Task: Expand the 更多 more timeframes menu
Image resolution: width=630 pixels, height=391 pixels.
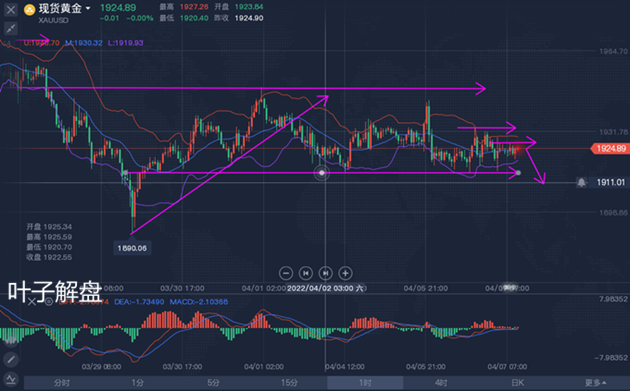Action: (x=595, y=383)
